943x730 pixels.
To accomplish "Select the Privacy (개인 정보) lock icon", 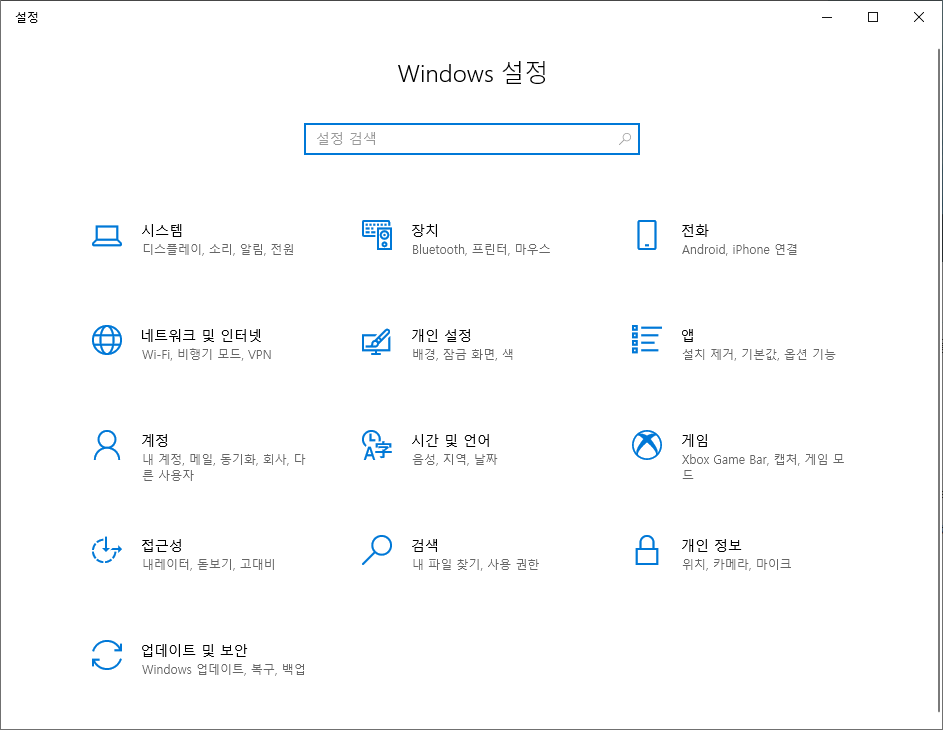I will click(647, 550).
